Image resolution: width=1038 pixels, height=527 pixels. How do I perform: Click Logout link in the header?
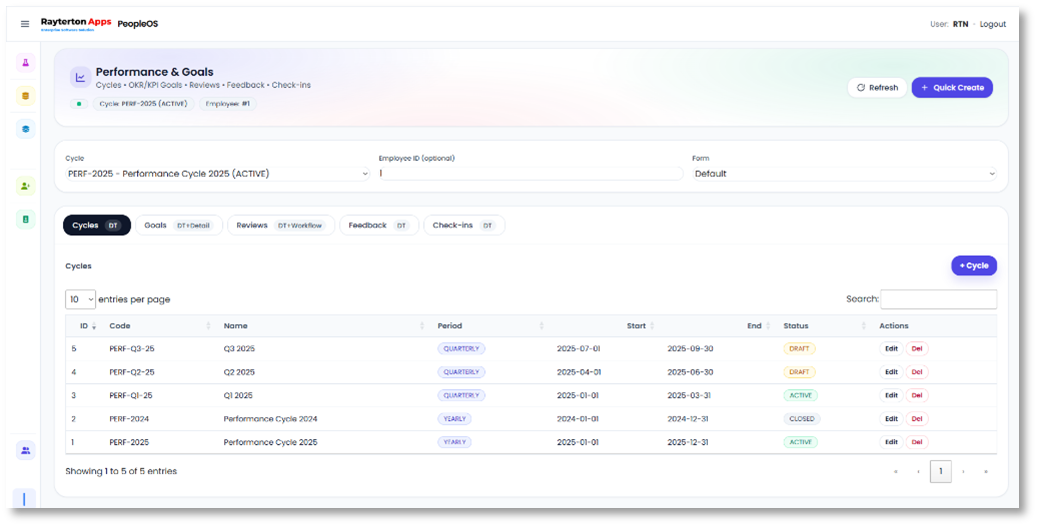pyautogui.click(x=992, y=24)
